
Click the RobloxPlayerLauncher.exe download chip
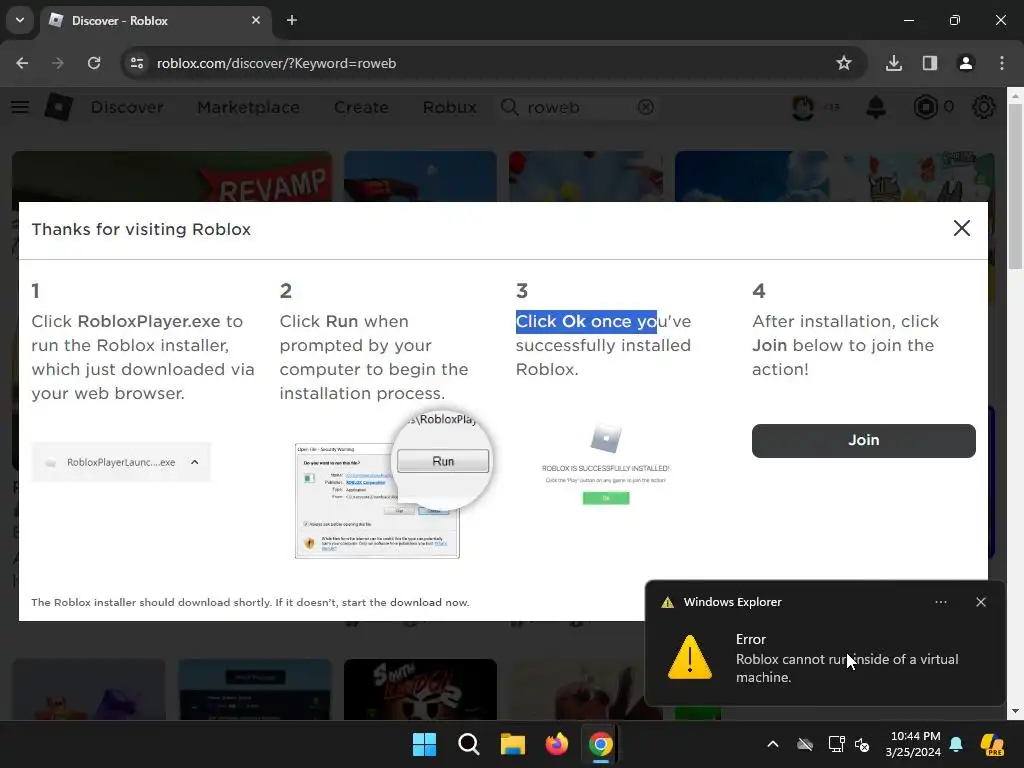point(121,462)
